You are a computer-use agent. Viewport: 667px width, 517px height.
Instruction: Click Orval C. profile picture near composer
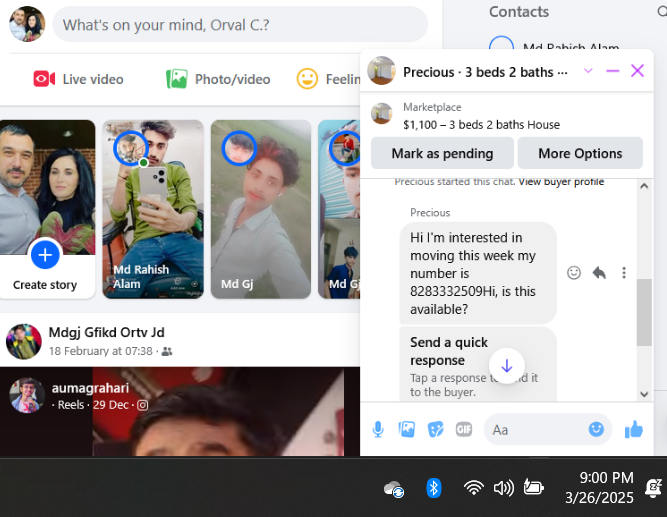27,24
